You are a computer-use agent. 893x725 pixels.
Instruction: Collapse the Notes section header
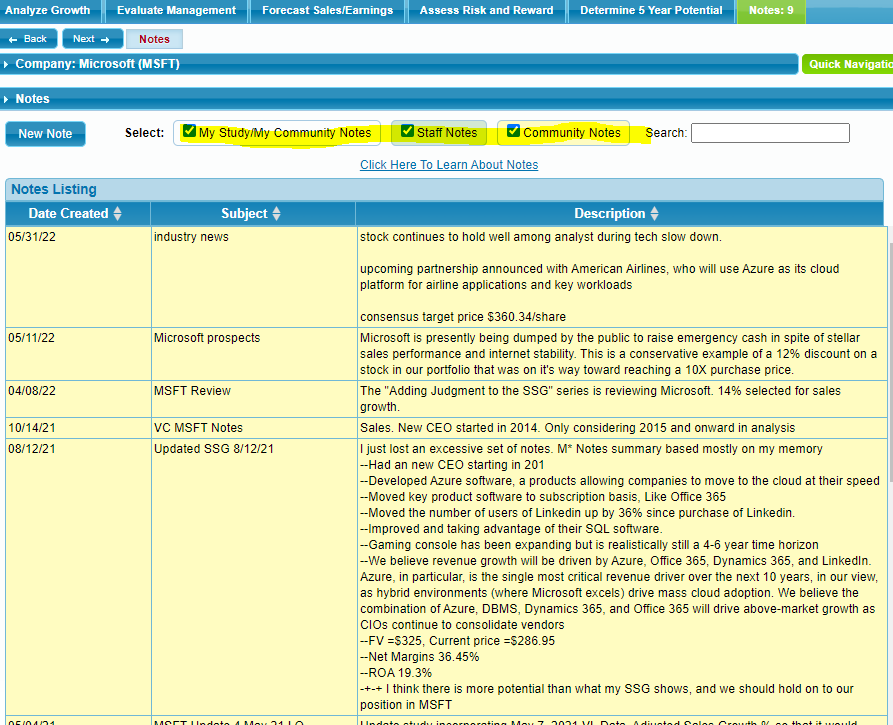[446, 99]
